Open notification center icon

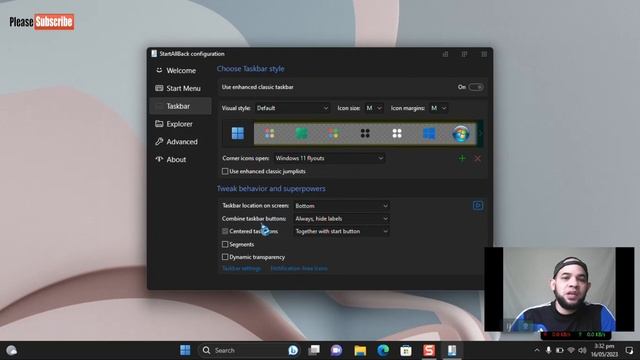point(629,350)
